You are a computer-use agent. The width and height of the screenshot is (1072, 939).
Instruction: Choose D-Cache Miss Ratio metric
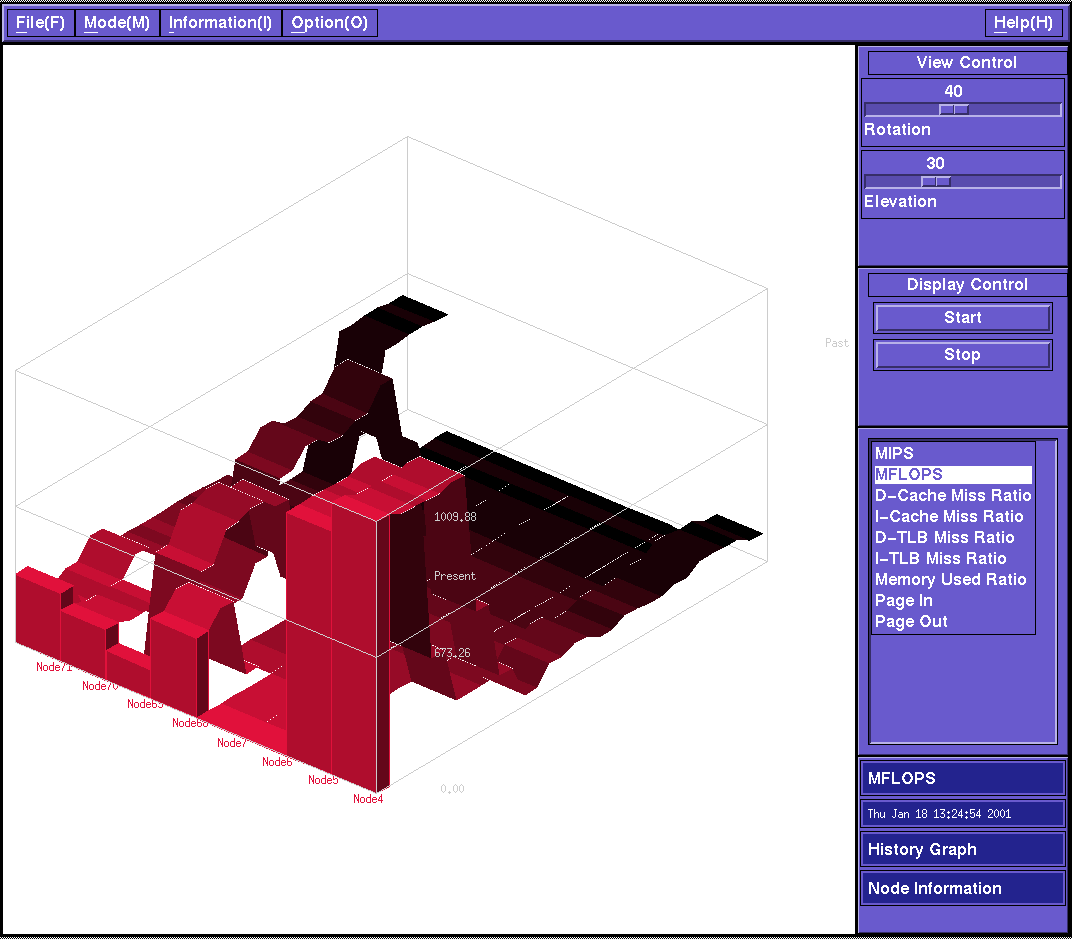click(952, 496)
